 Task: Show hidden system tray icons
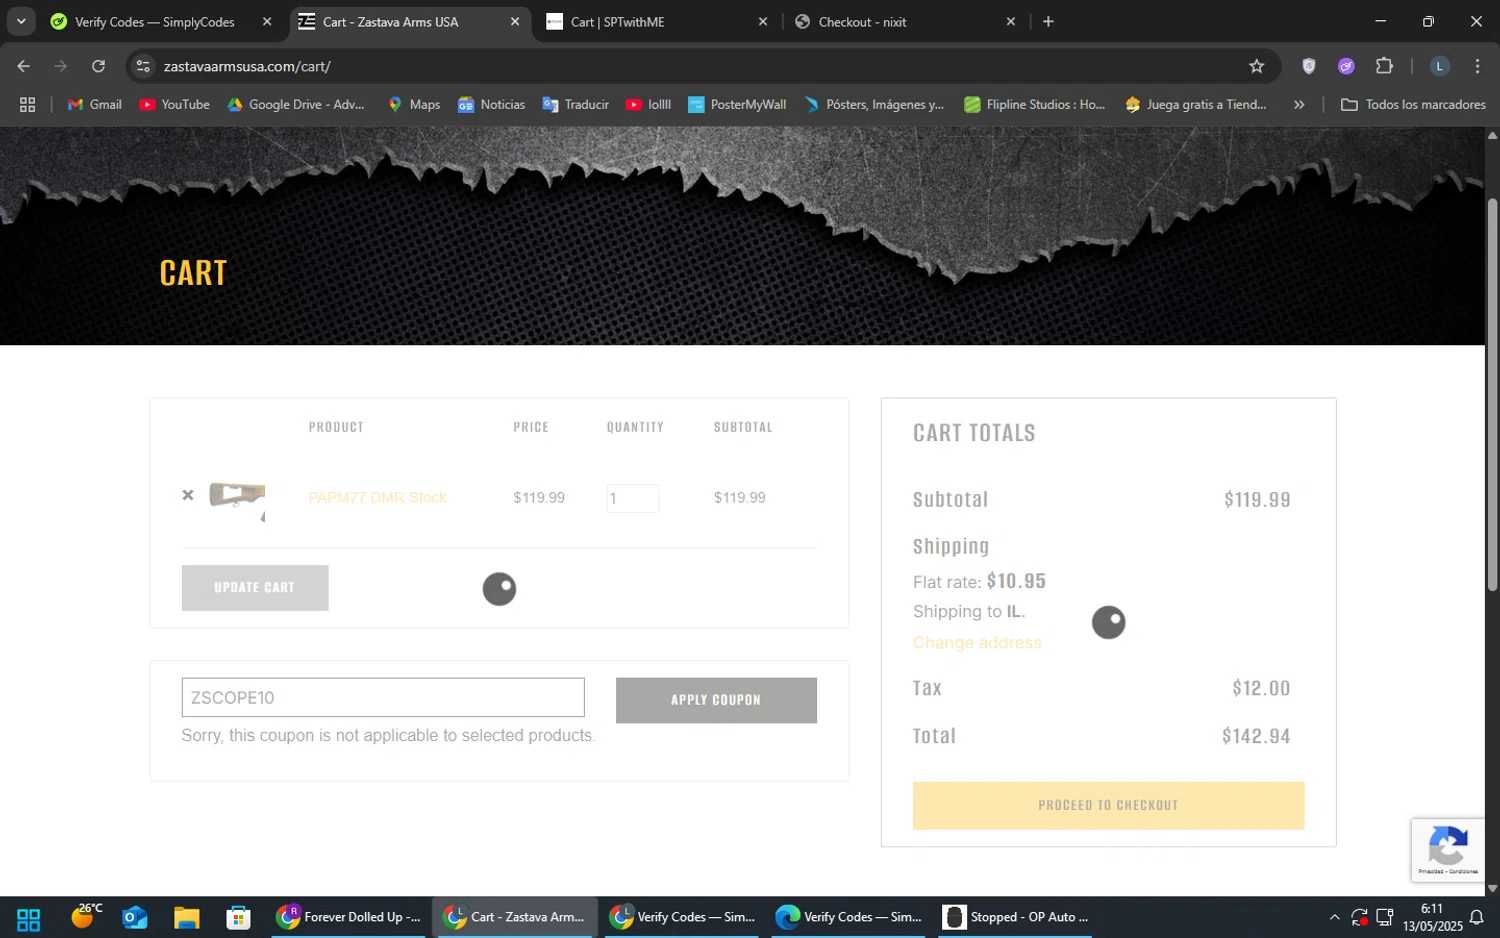pos(1334,917)
